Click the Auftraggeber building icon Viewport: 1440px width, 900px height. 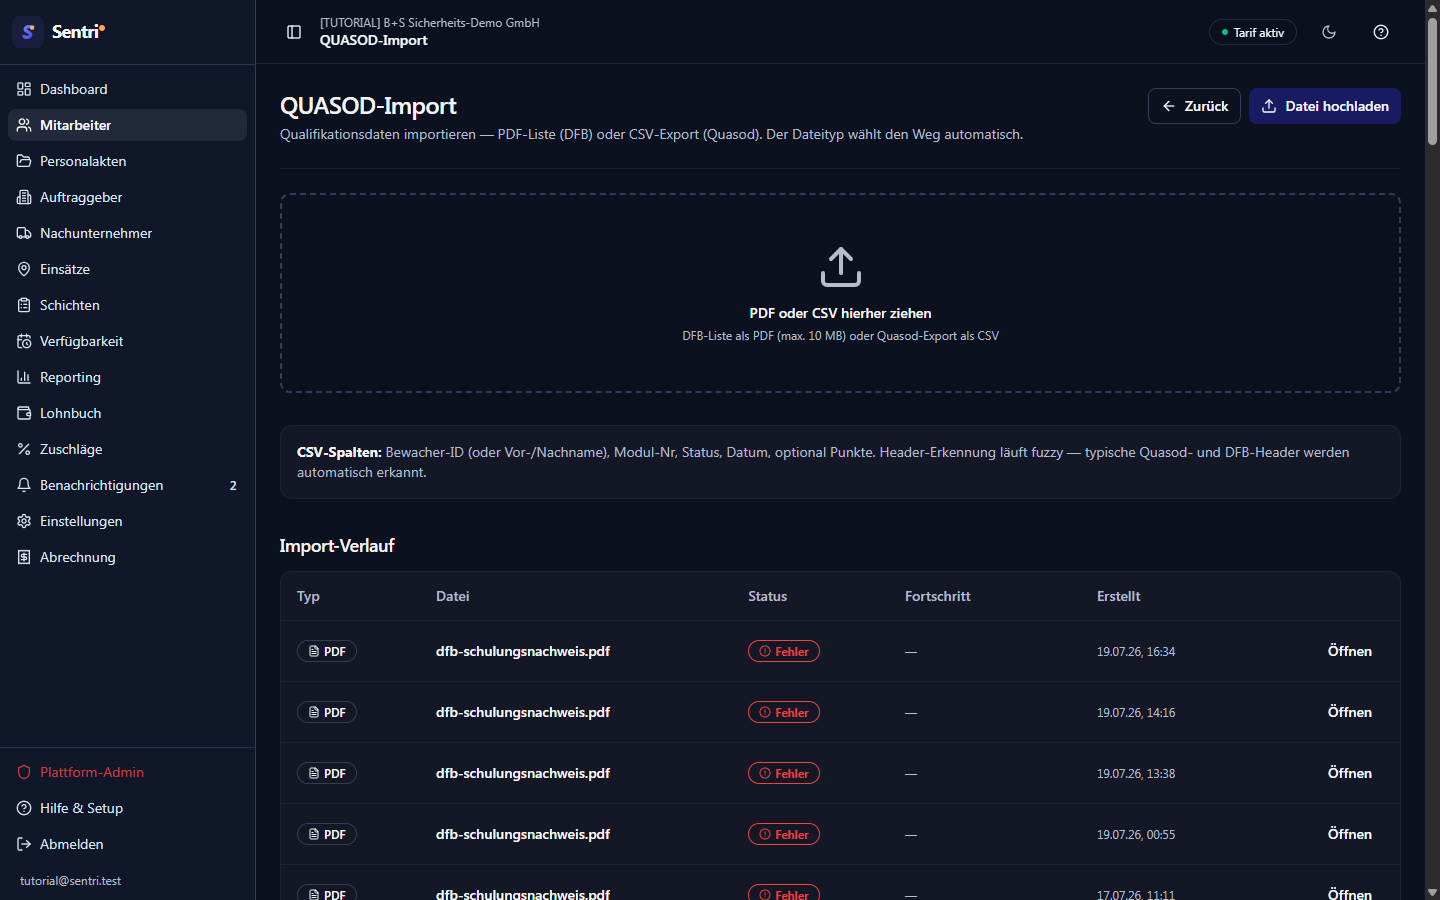(24, 197)
